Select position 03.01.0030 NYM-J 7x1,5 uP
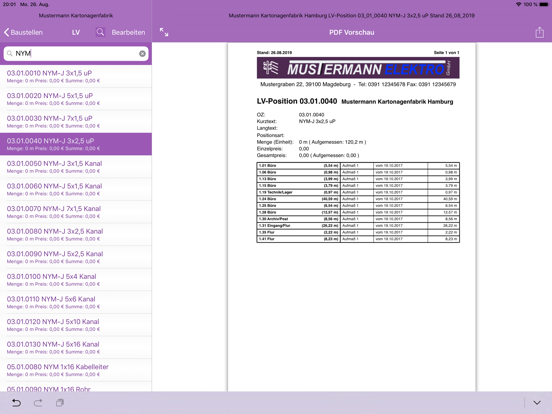552x414 pixels. 76,121
